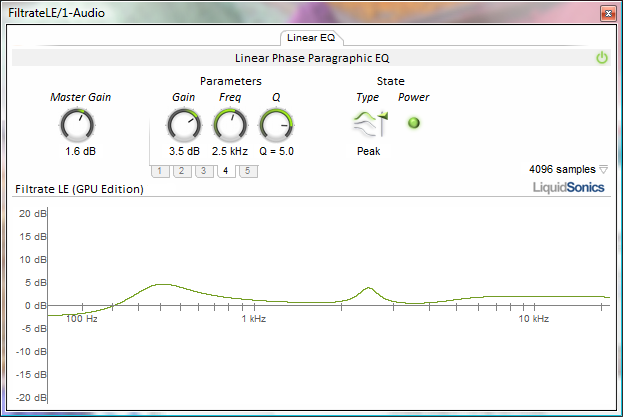This screenshot has height=417, width=623.
Task: Choose the active EQ band 4
Action: tap(225, 171)
